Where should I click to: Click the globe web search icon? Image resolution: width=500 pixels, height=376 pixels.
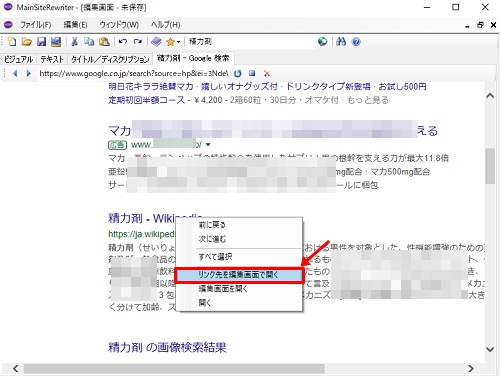322,42
